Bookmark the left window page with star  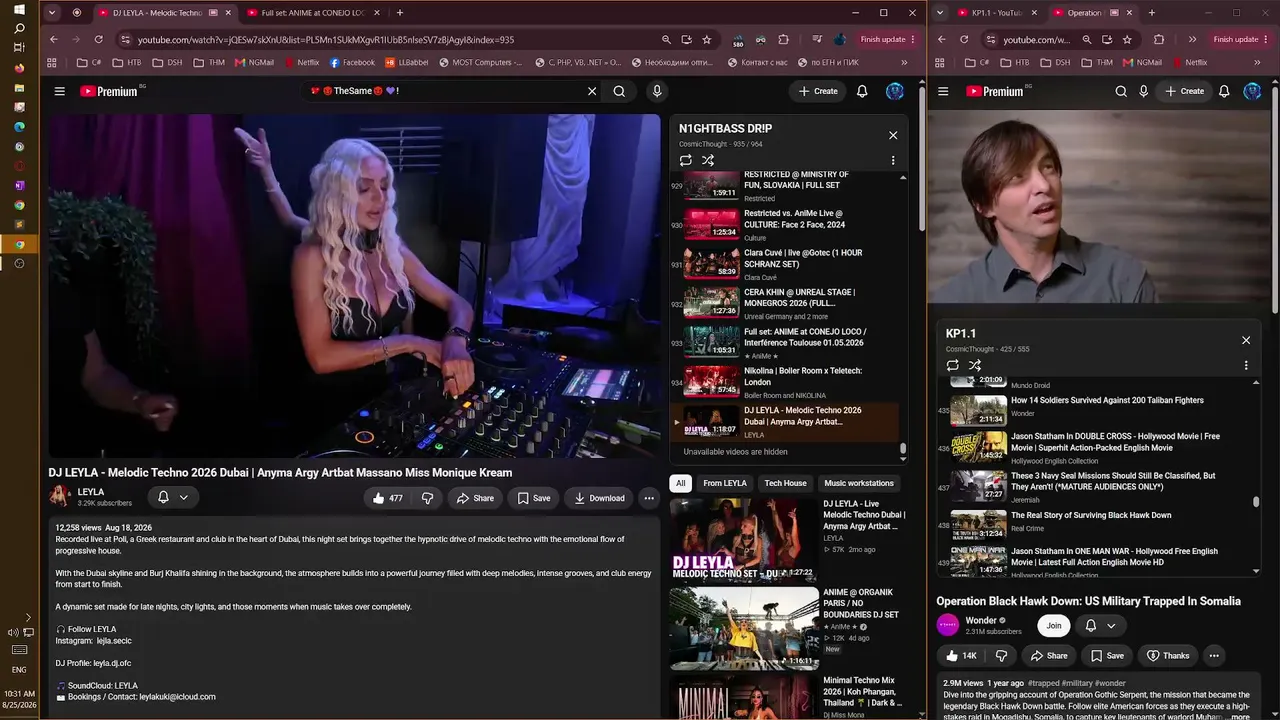[707, 39]
